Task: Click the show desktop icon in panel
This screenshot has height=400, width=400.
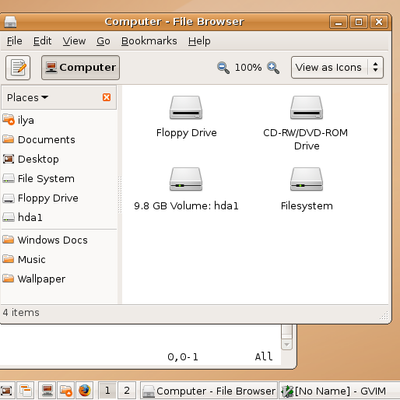Action: point(7,390)
